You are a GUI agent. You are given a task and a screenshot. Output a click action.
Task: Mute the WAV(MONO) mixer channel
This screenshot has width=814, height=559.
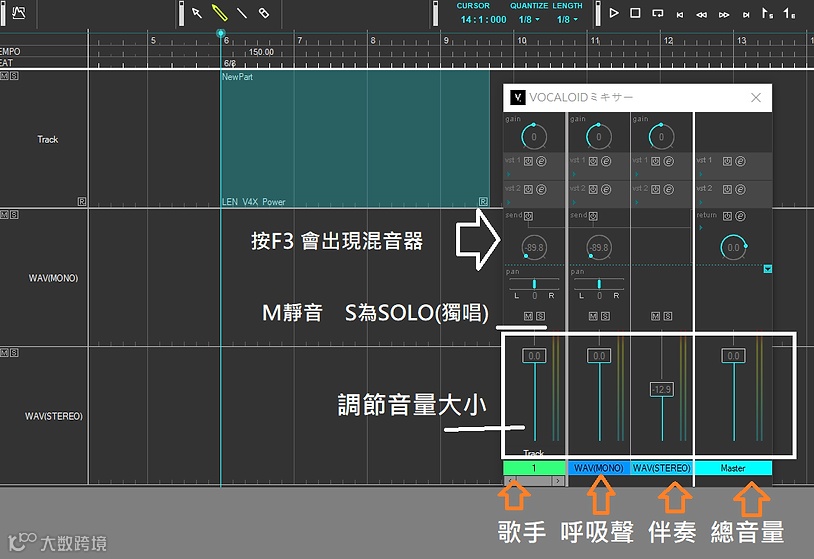coord(593,316)
